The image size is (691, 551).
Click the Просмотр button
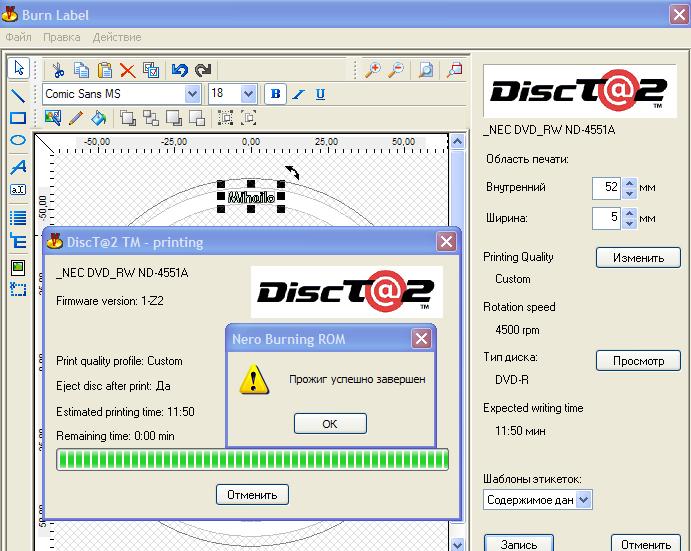click(x=638, y=361)
